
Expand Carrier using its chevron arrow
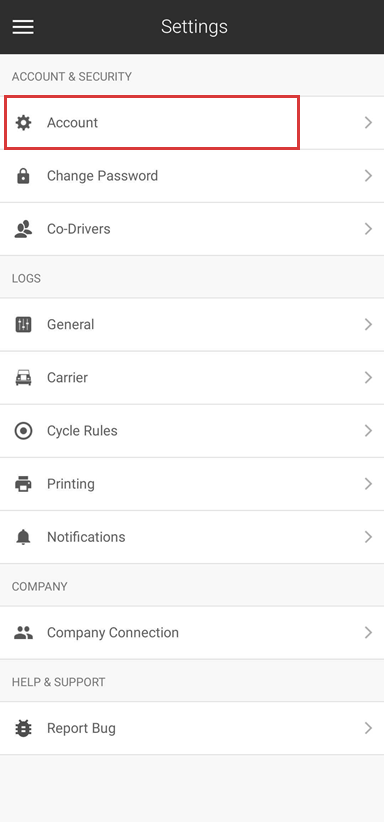click(368, 378)
